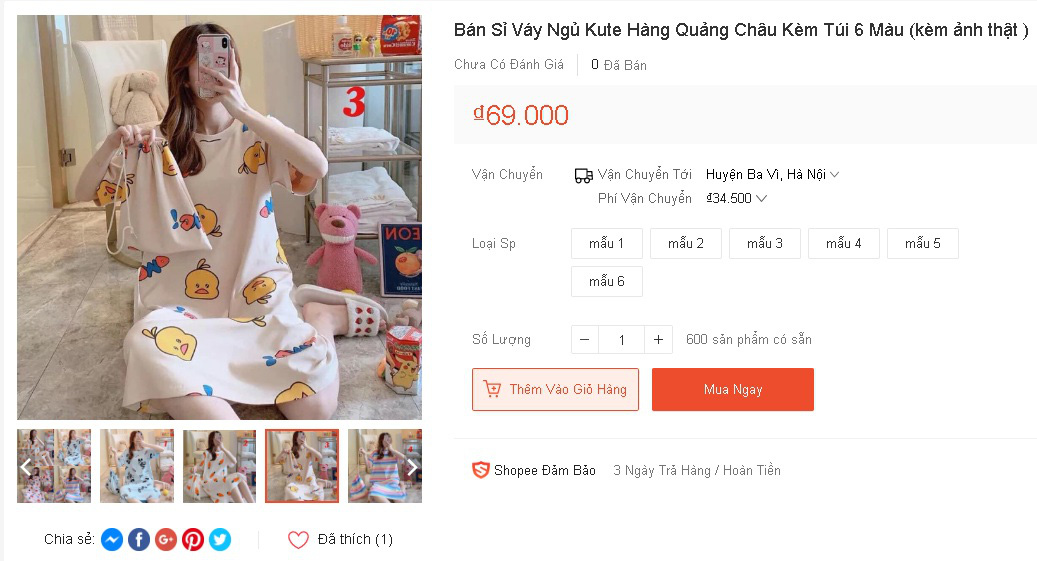The height and width of the screenshot is (561, 1037).
Task: Choose the mẫu 3 option
Action: pyautogui.click(x=765, y=244)
